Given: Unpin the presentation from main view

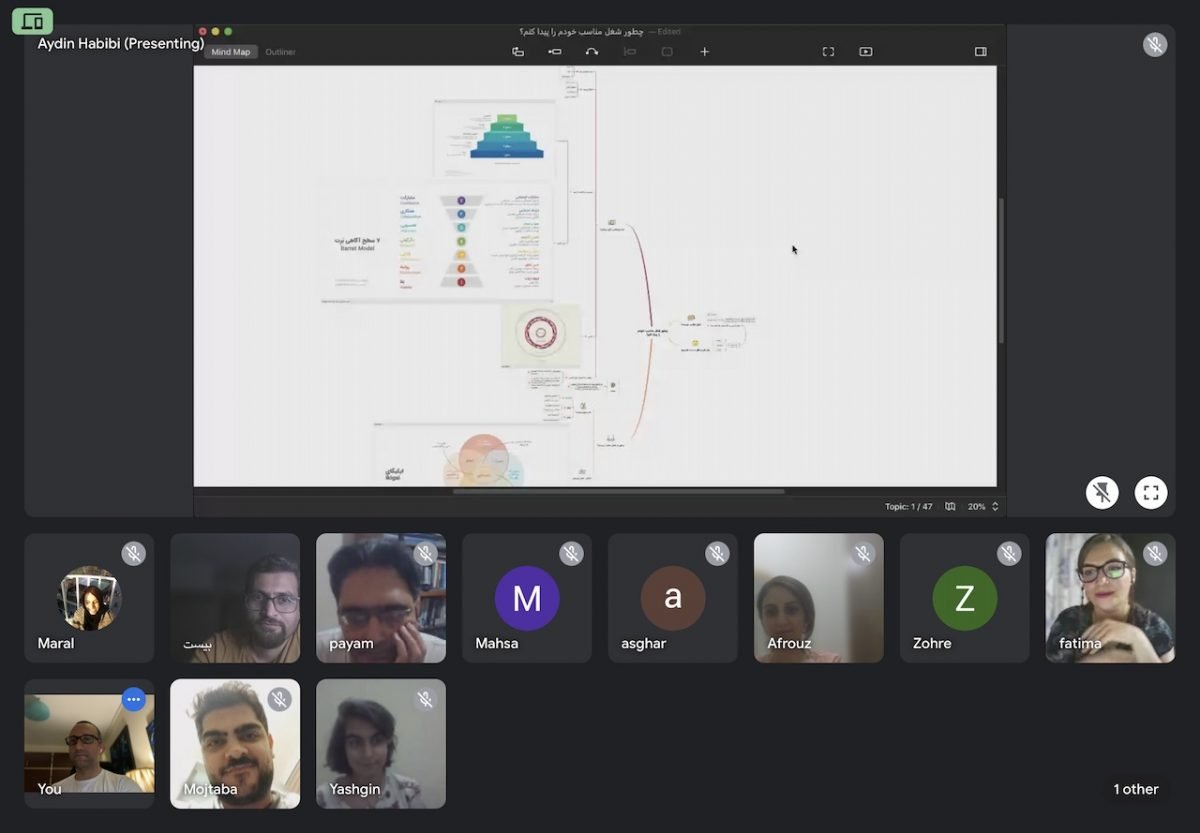Looking at the screenshot, I should (x=1102, y=492).
